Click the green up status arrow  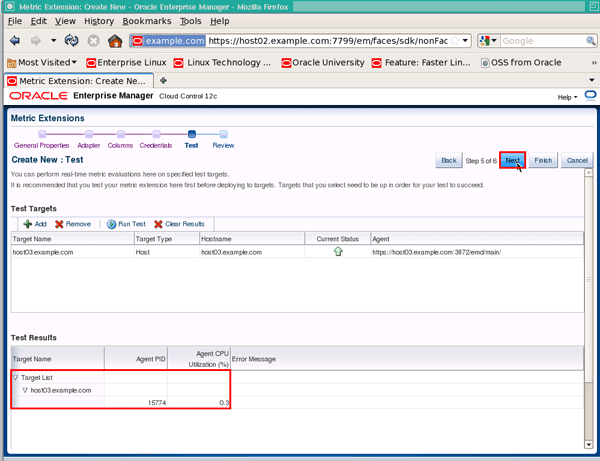(x=338, y=251)
